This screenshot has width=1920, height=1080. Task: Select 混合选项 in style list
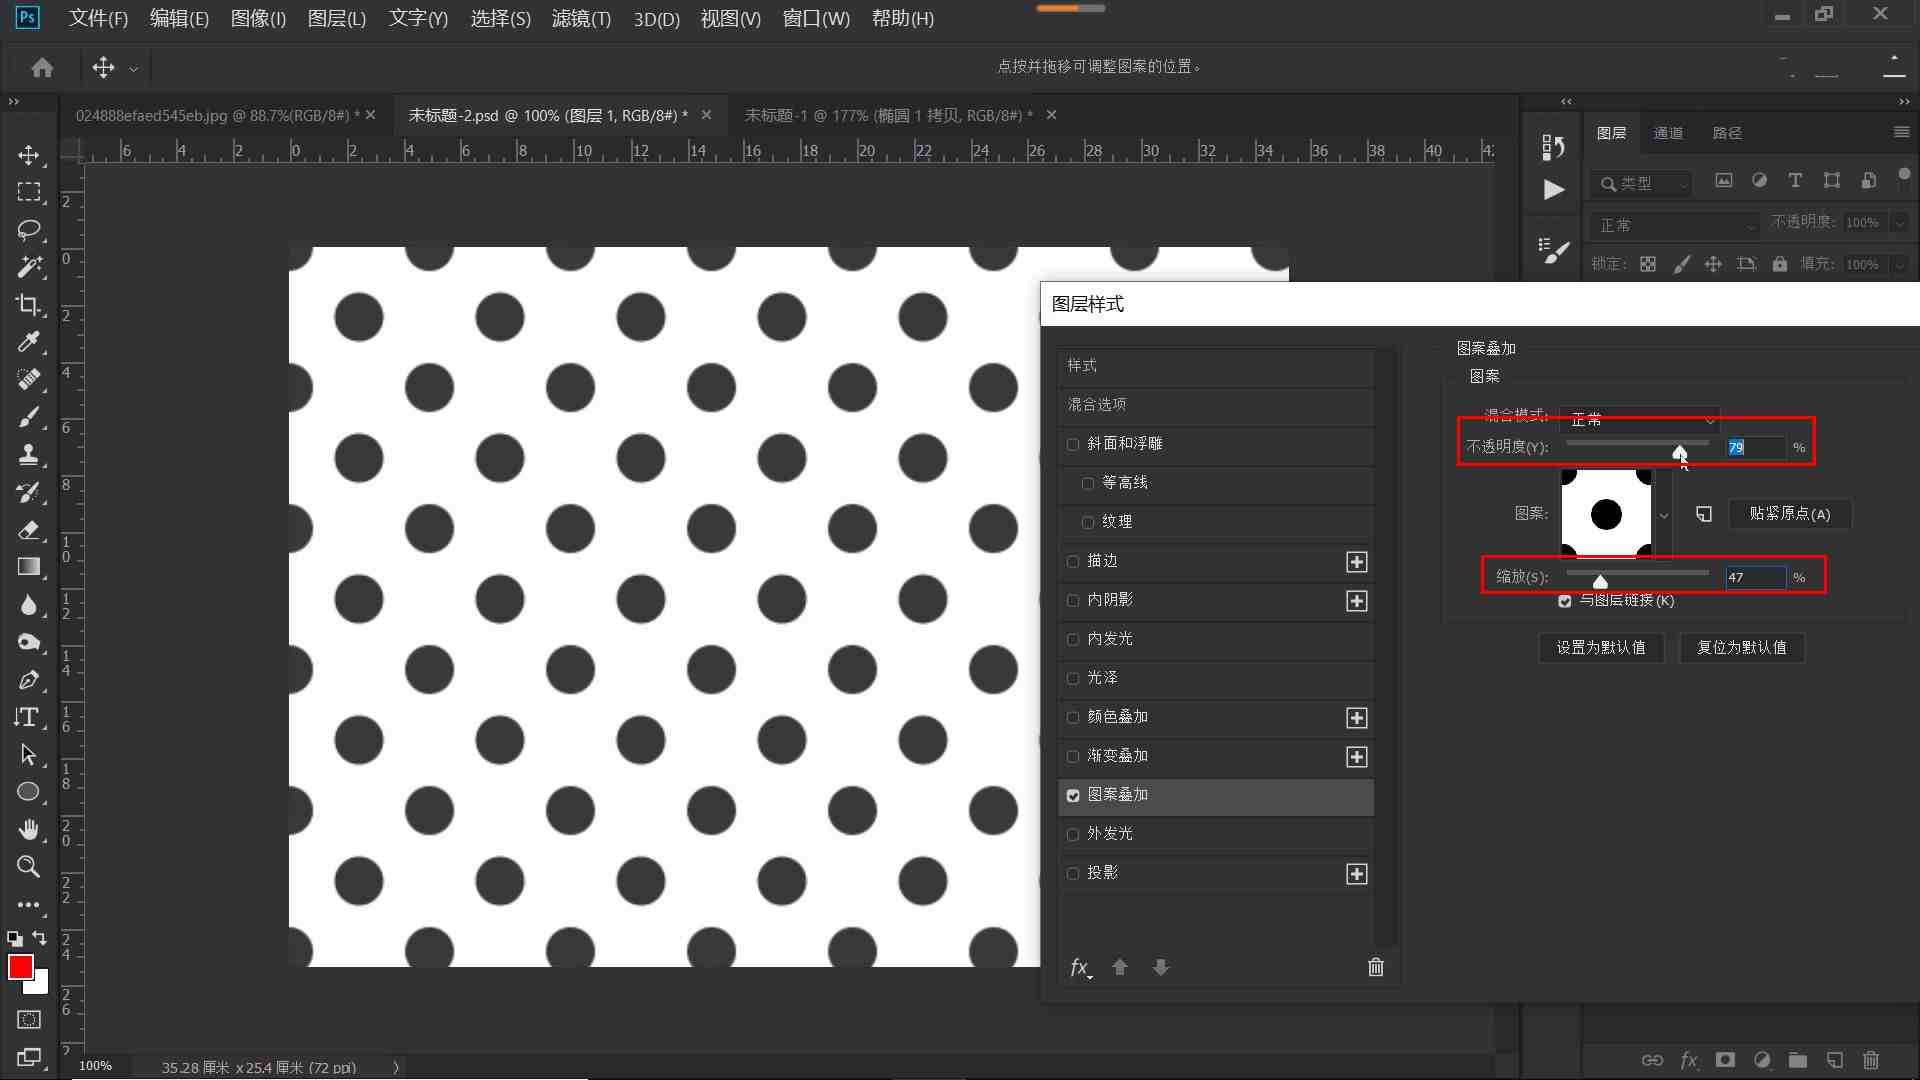[1216, 404]
